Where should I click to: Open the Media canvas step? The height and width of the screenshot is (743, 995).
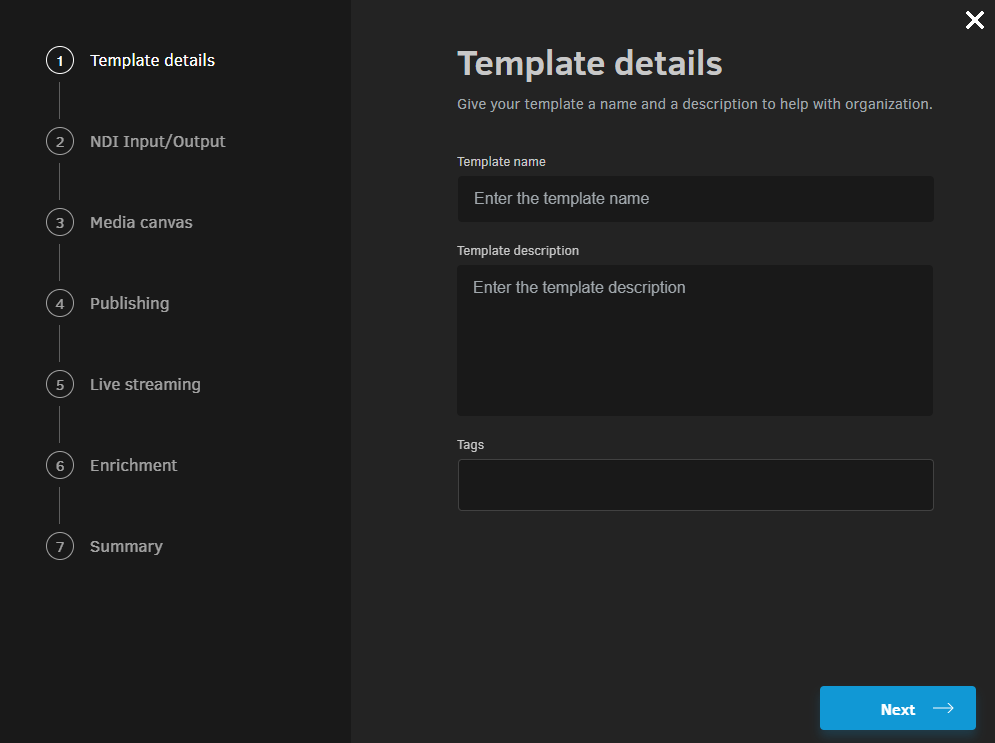click(x=140, y=222)
